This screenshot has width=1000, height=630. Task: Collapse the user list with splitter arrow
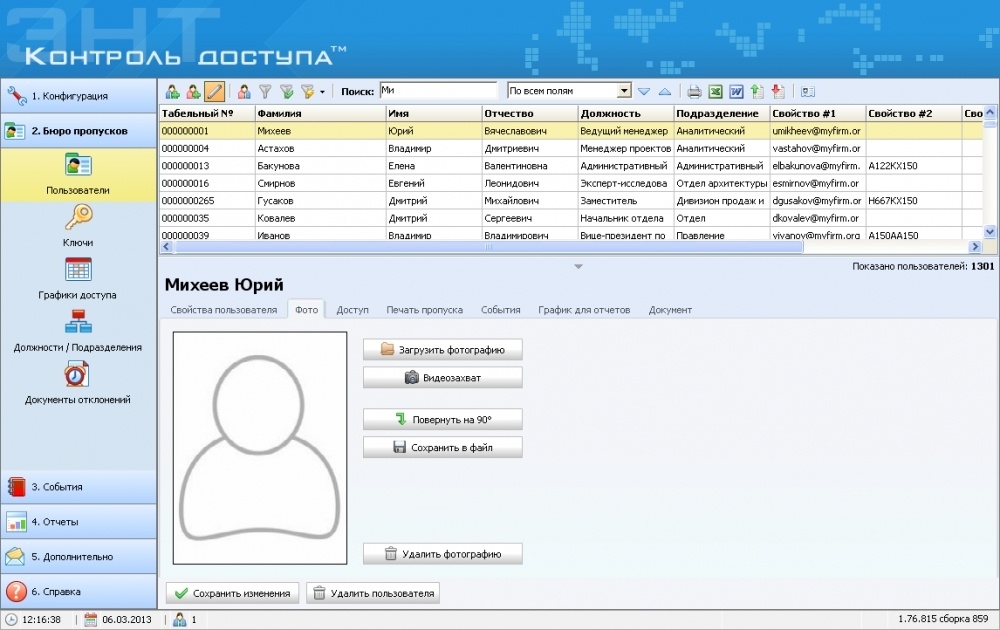coord(577,266)
